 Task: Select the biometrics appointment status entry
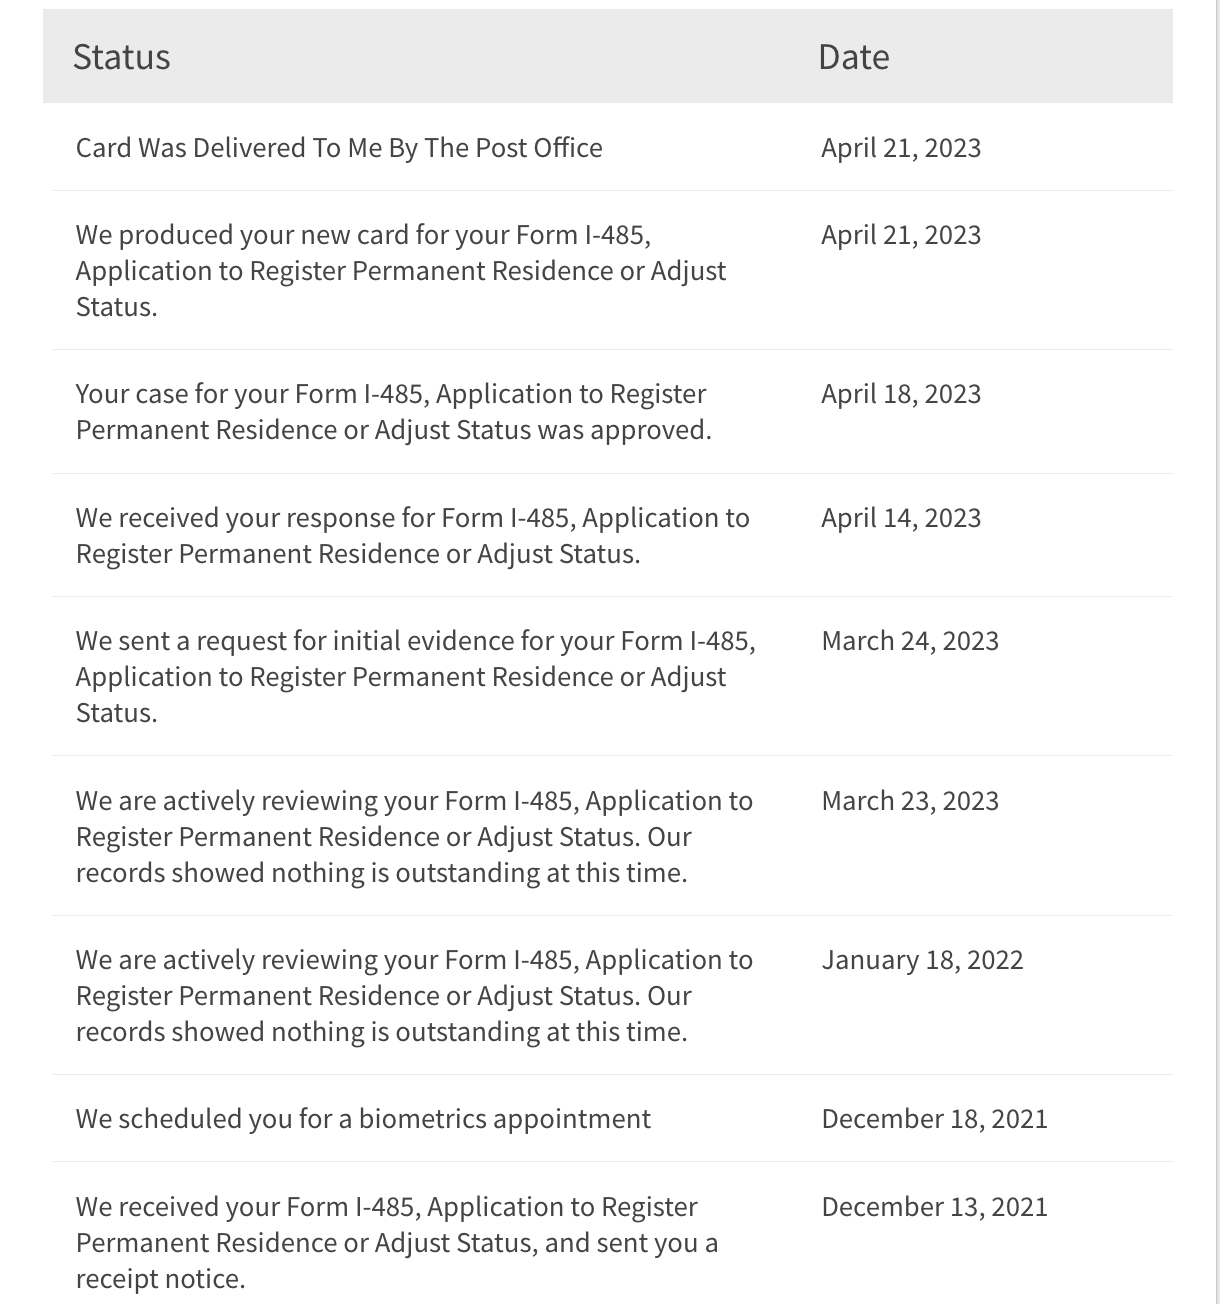click(363, 1118)
